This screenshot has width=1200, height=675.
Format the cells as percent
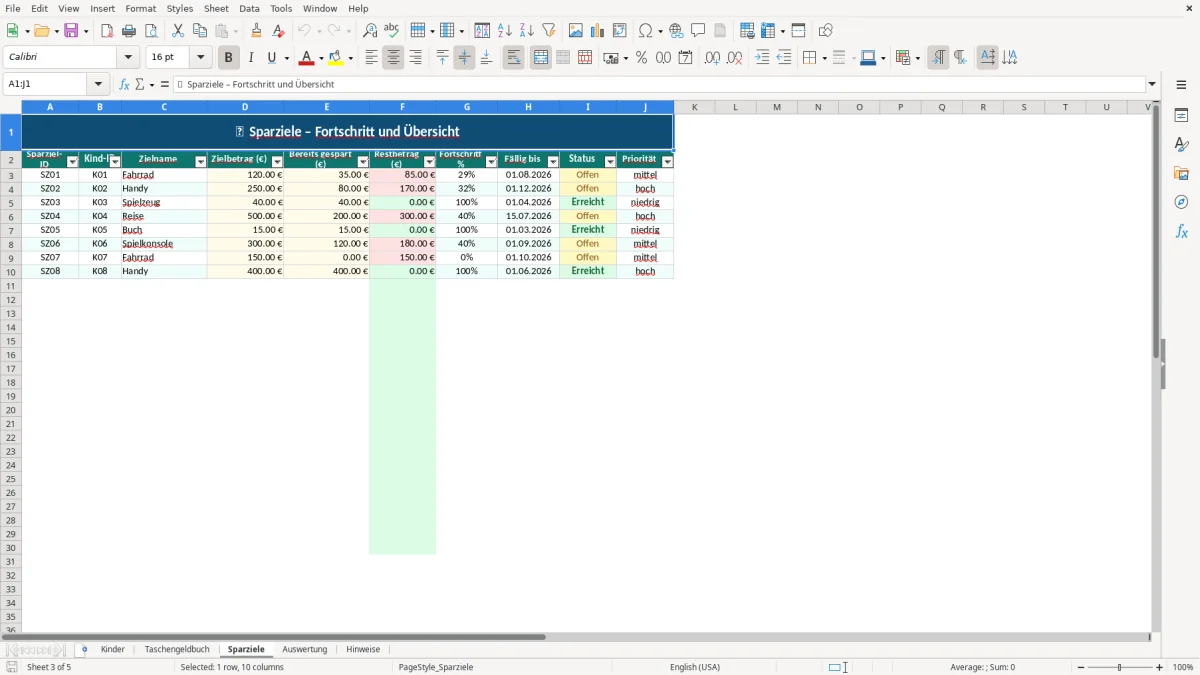tap(641, 58)
